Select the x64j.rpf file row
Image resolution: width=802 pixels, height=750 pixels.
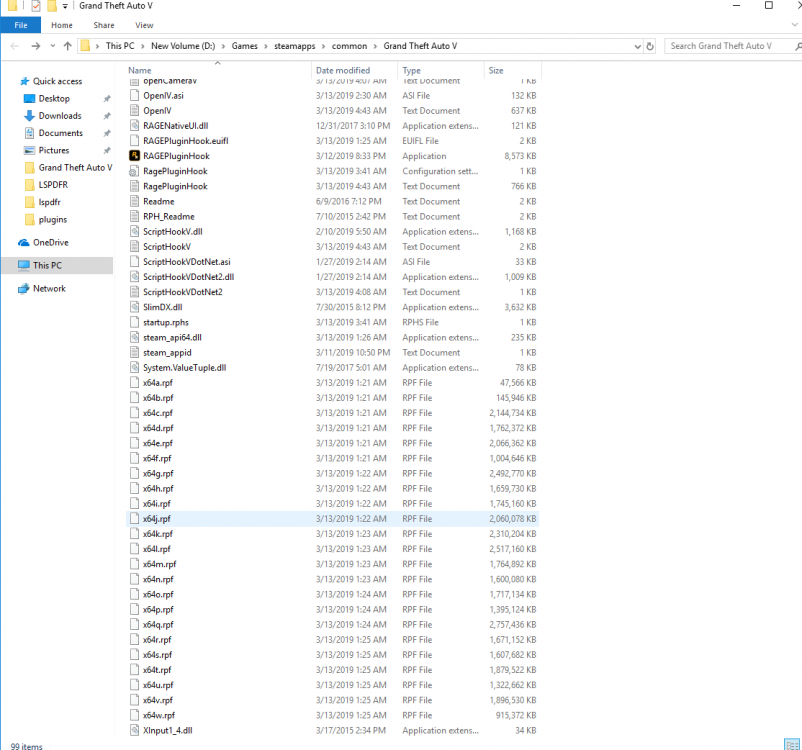tap(332, 519)
